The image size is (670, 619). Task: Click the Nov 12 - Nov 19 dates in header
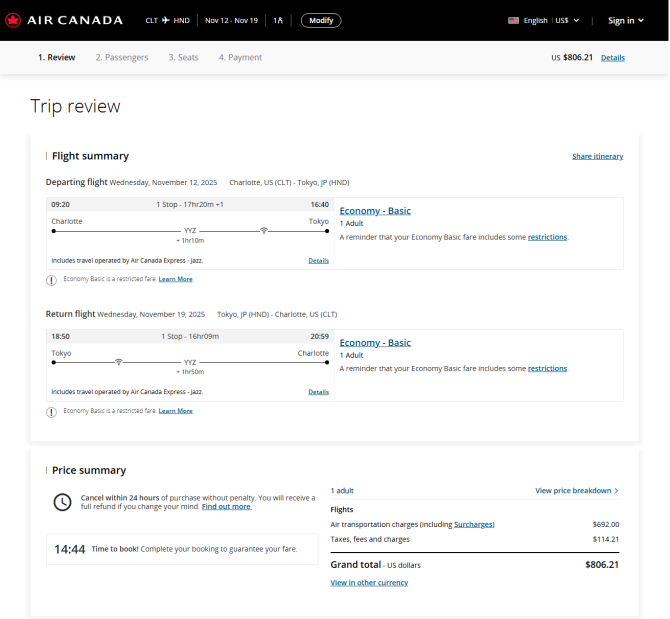(231, 20)
